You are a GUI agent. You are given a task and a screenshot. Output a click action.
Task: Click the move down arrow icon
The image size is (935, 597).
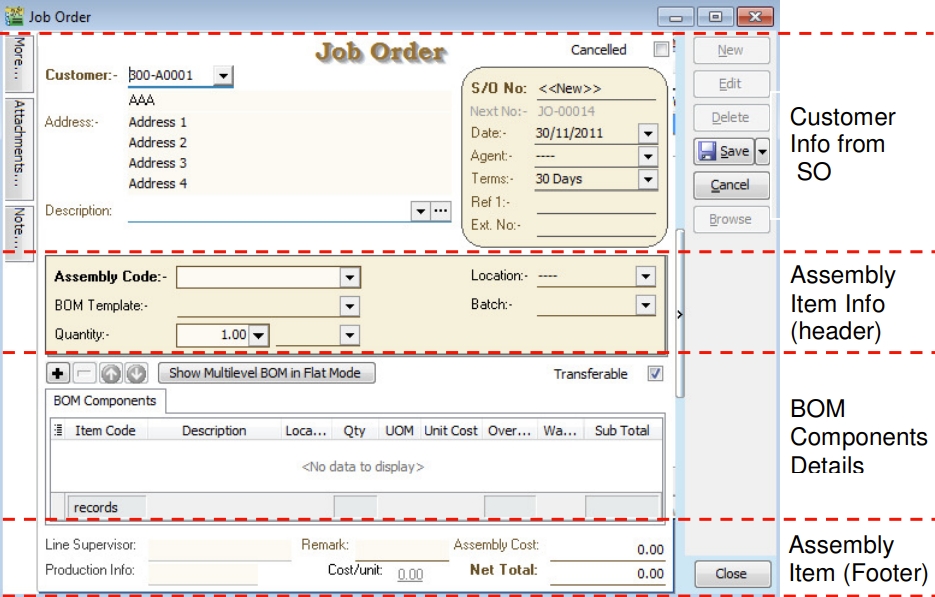click(137, 374)
